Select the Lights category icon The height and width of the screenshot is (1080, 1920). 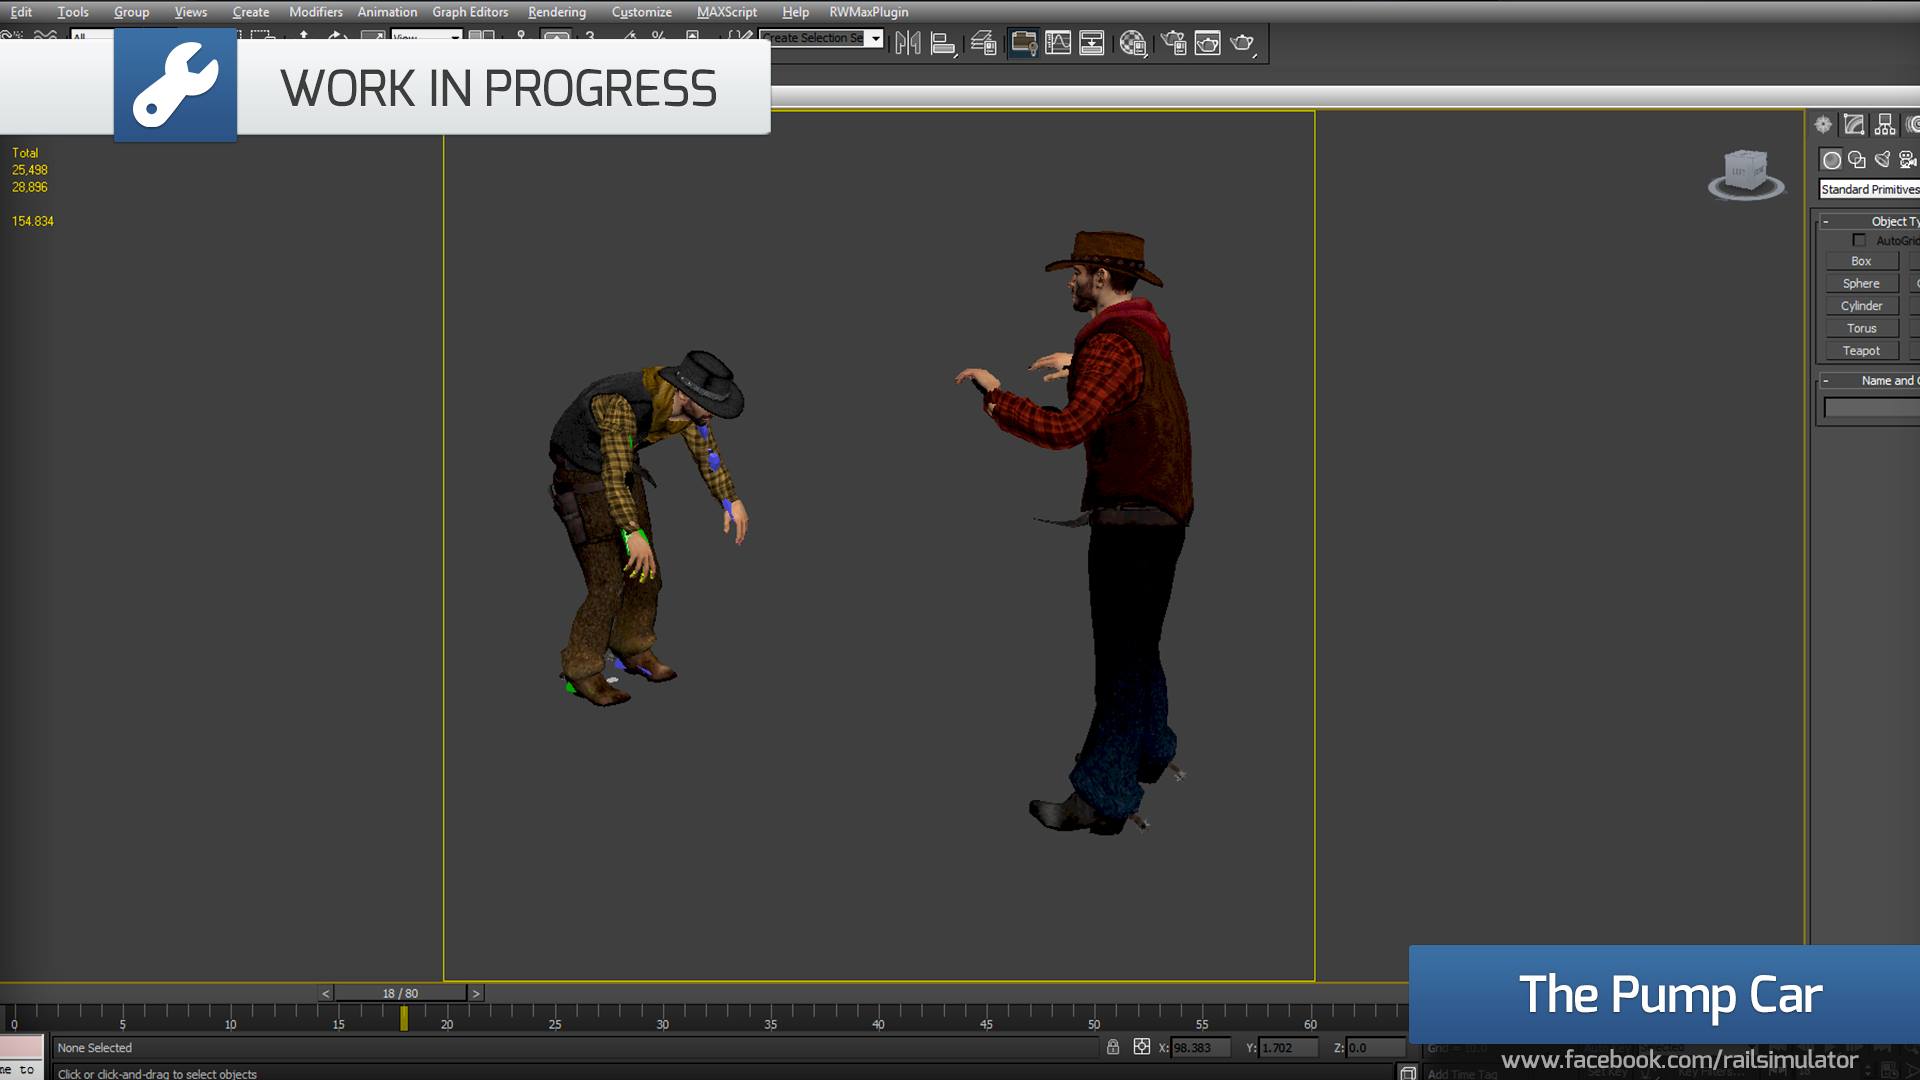click(x=1882, y=160)
